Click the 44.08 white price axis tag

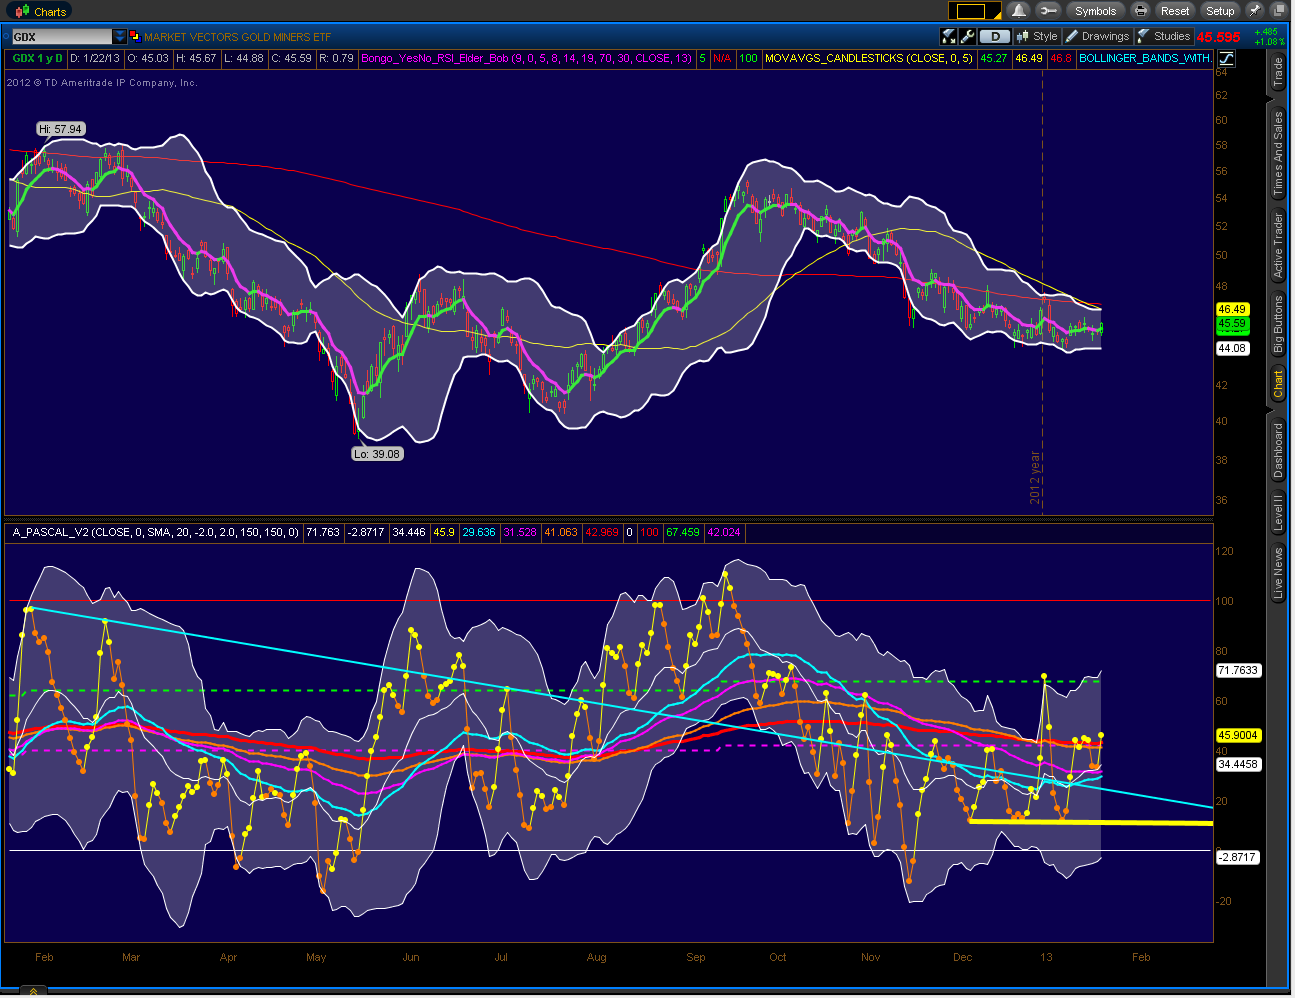coord(1232,348)
